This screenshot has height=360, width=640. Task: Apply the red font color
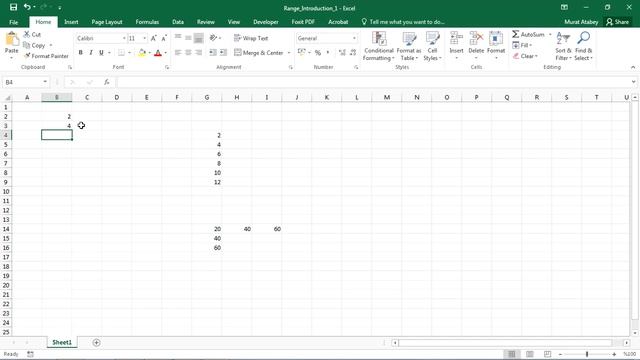tap(158, 53)
